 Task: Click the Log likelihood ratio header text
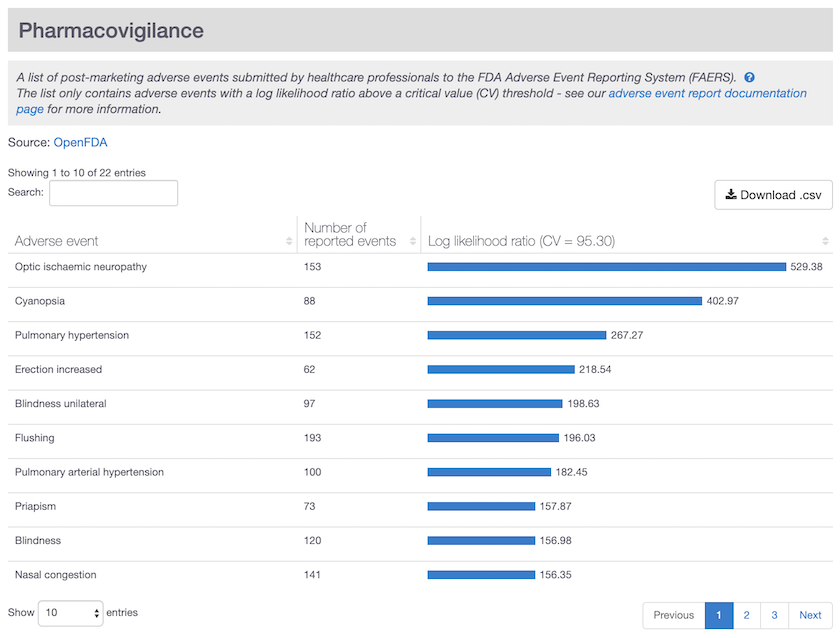point(521,241)
